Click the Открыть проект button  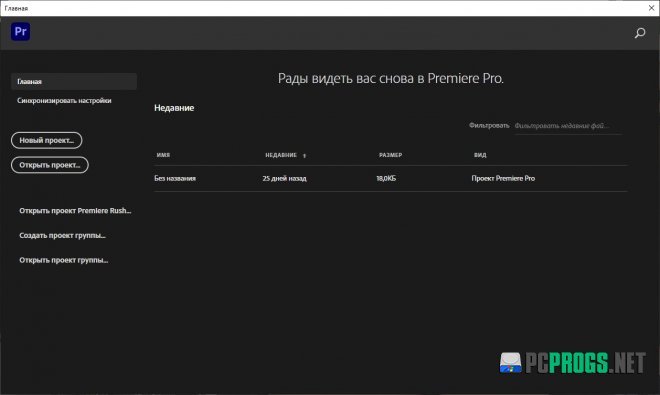tap(50, 165)
